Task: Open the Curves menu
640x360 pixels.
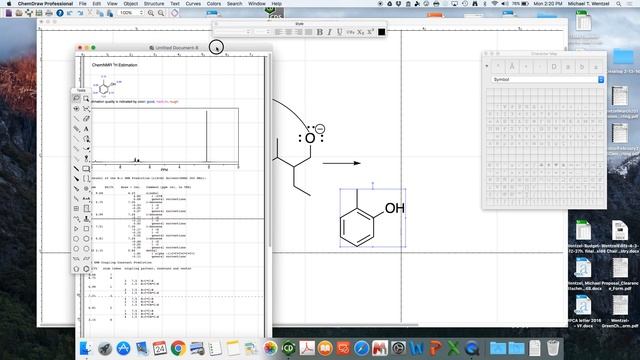Action: [x=193, y=3]
